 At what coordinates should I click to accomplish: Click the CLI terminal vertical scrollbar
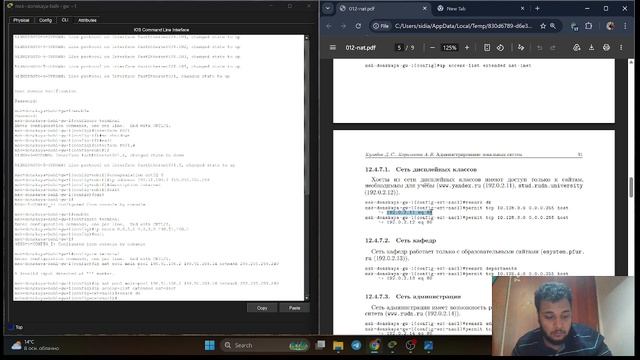pyautogui.click(x=307, y=168)
